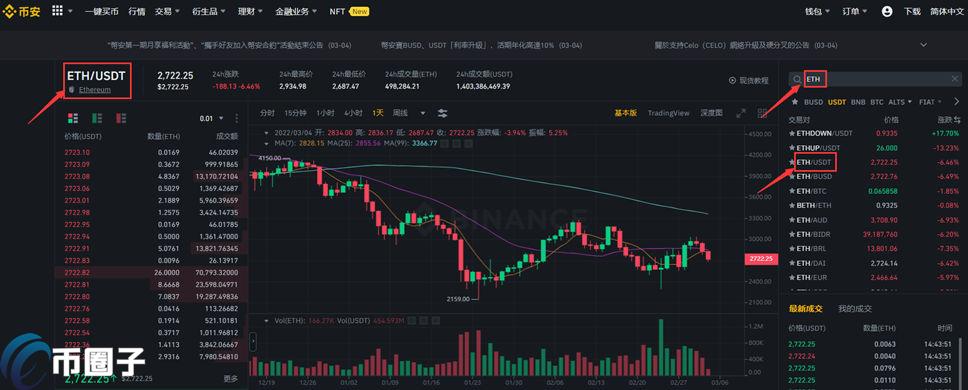Viewport: 968px width, 390px height.
Task: Open the 衍生品 menu
Action: coord(209,11)
